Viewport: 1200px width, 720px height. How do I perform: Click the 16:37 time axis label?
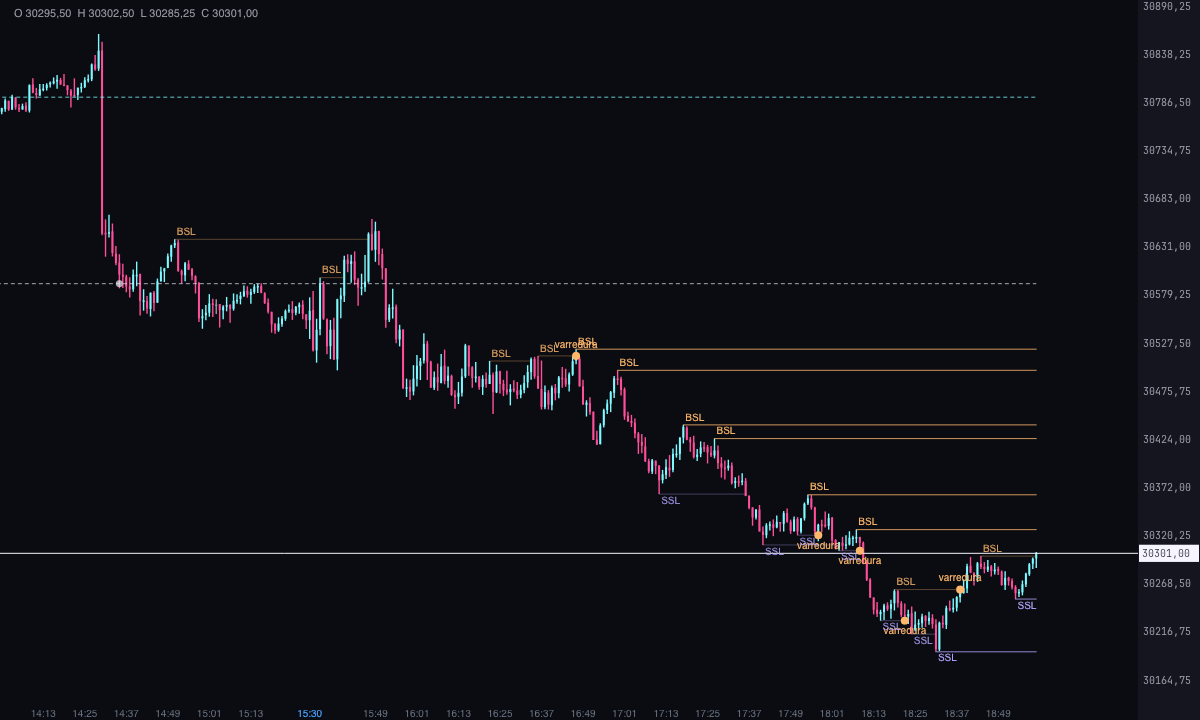tap(542, 714)
